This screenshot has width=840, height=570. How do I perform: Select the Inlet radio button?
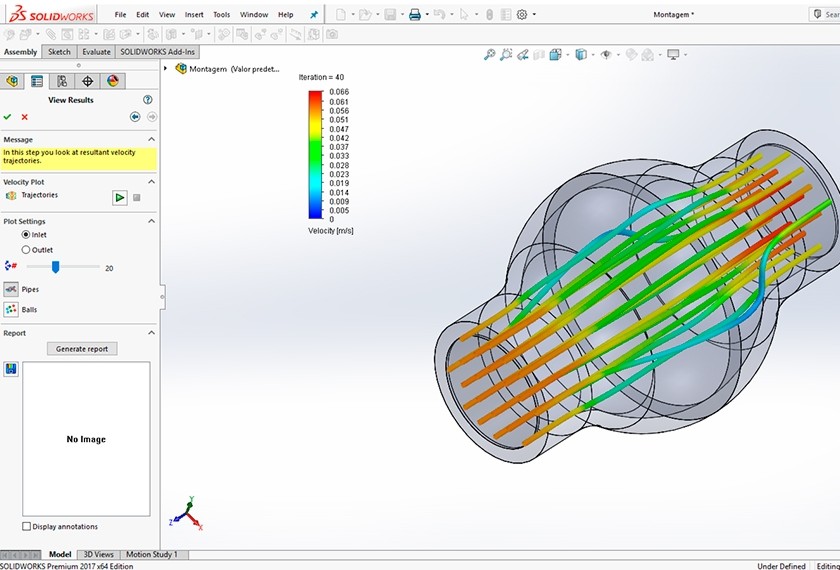(x=26, y=234)
